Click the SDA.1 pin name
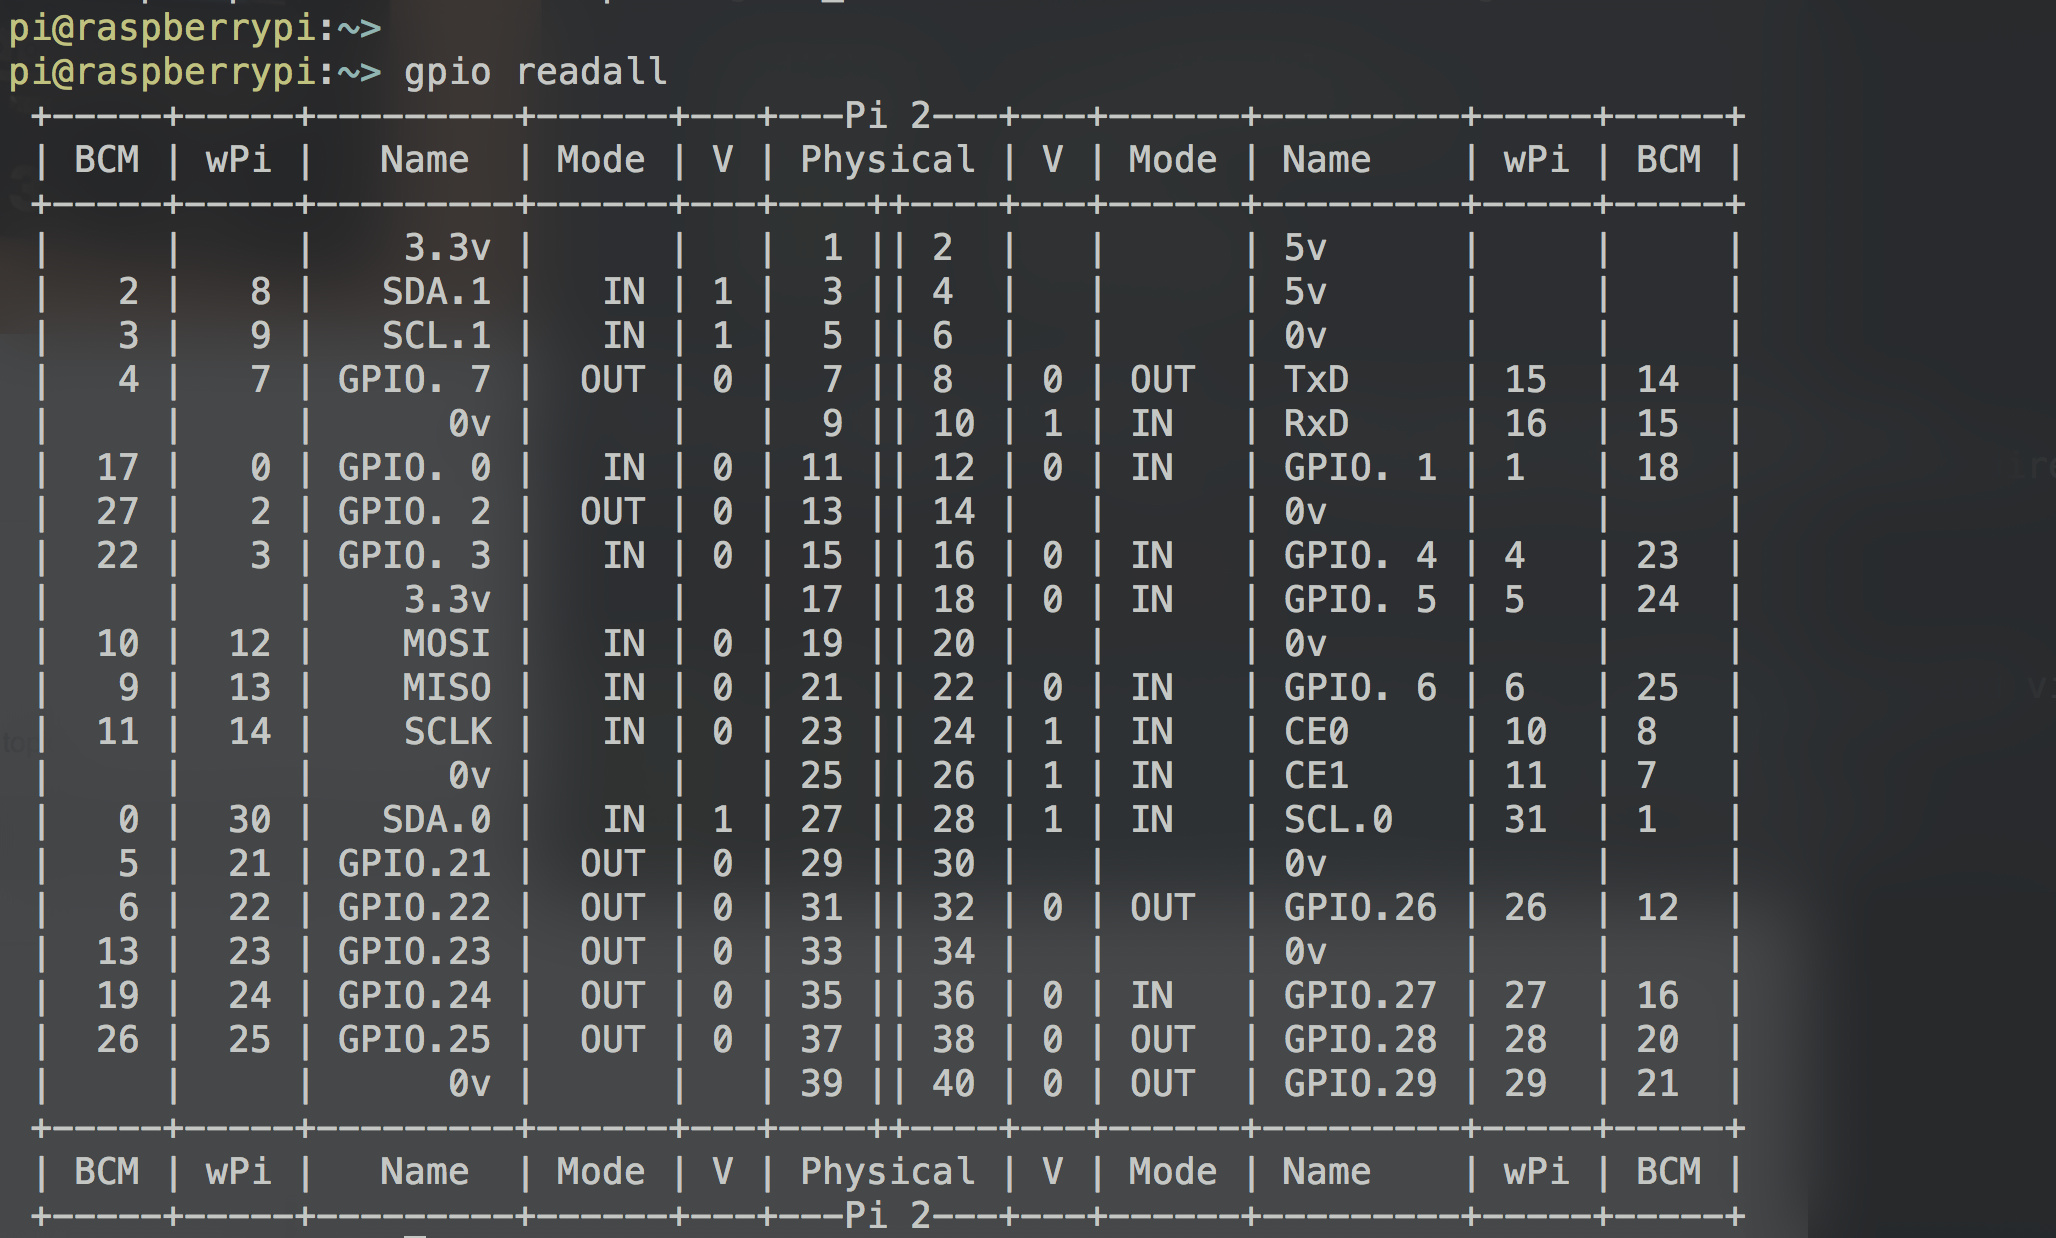Screen dimensions: 2056x1238 pyautogui.click(x=436, y=292)
